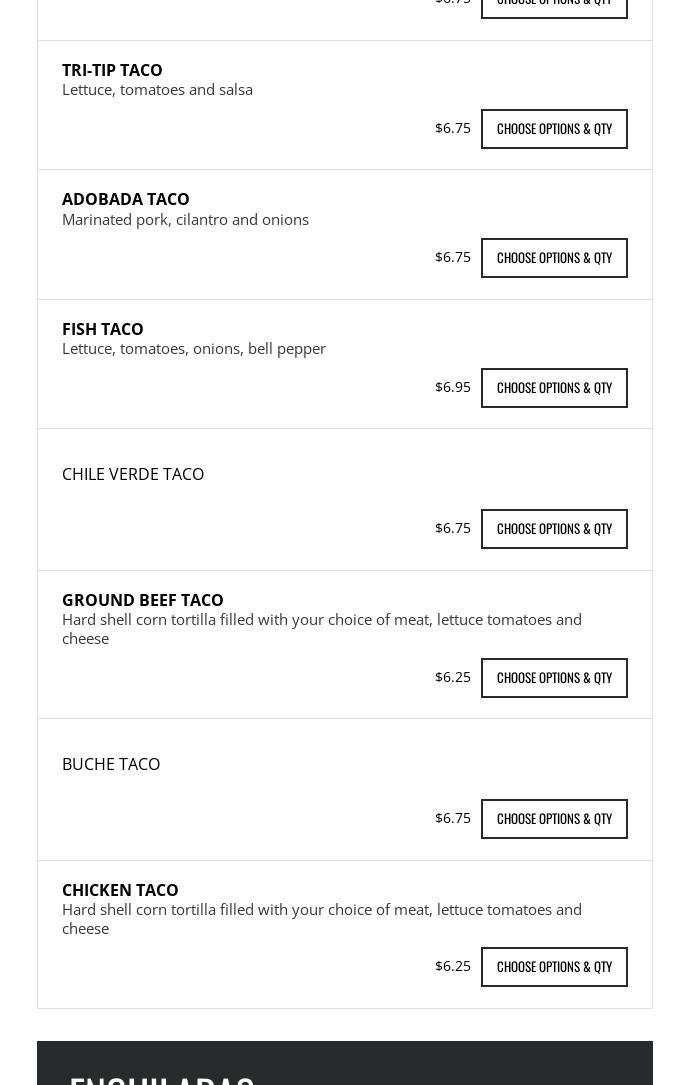Open the Ground Beef Taco title
The image size is (690, 1085).
point(143,600)
